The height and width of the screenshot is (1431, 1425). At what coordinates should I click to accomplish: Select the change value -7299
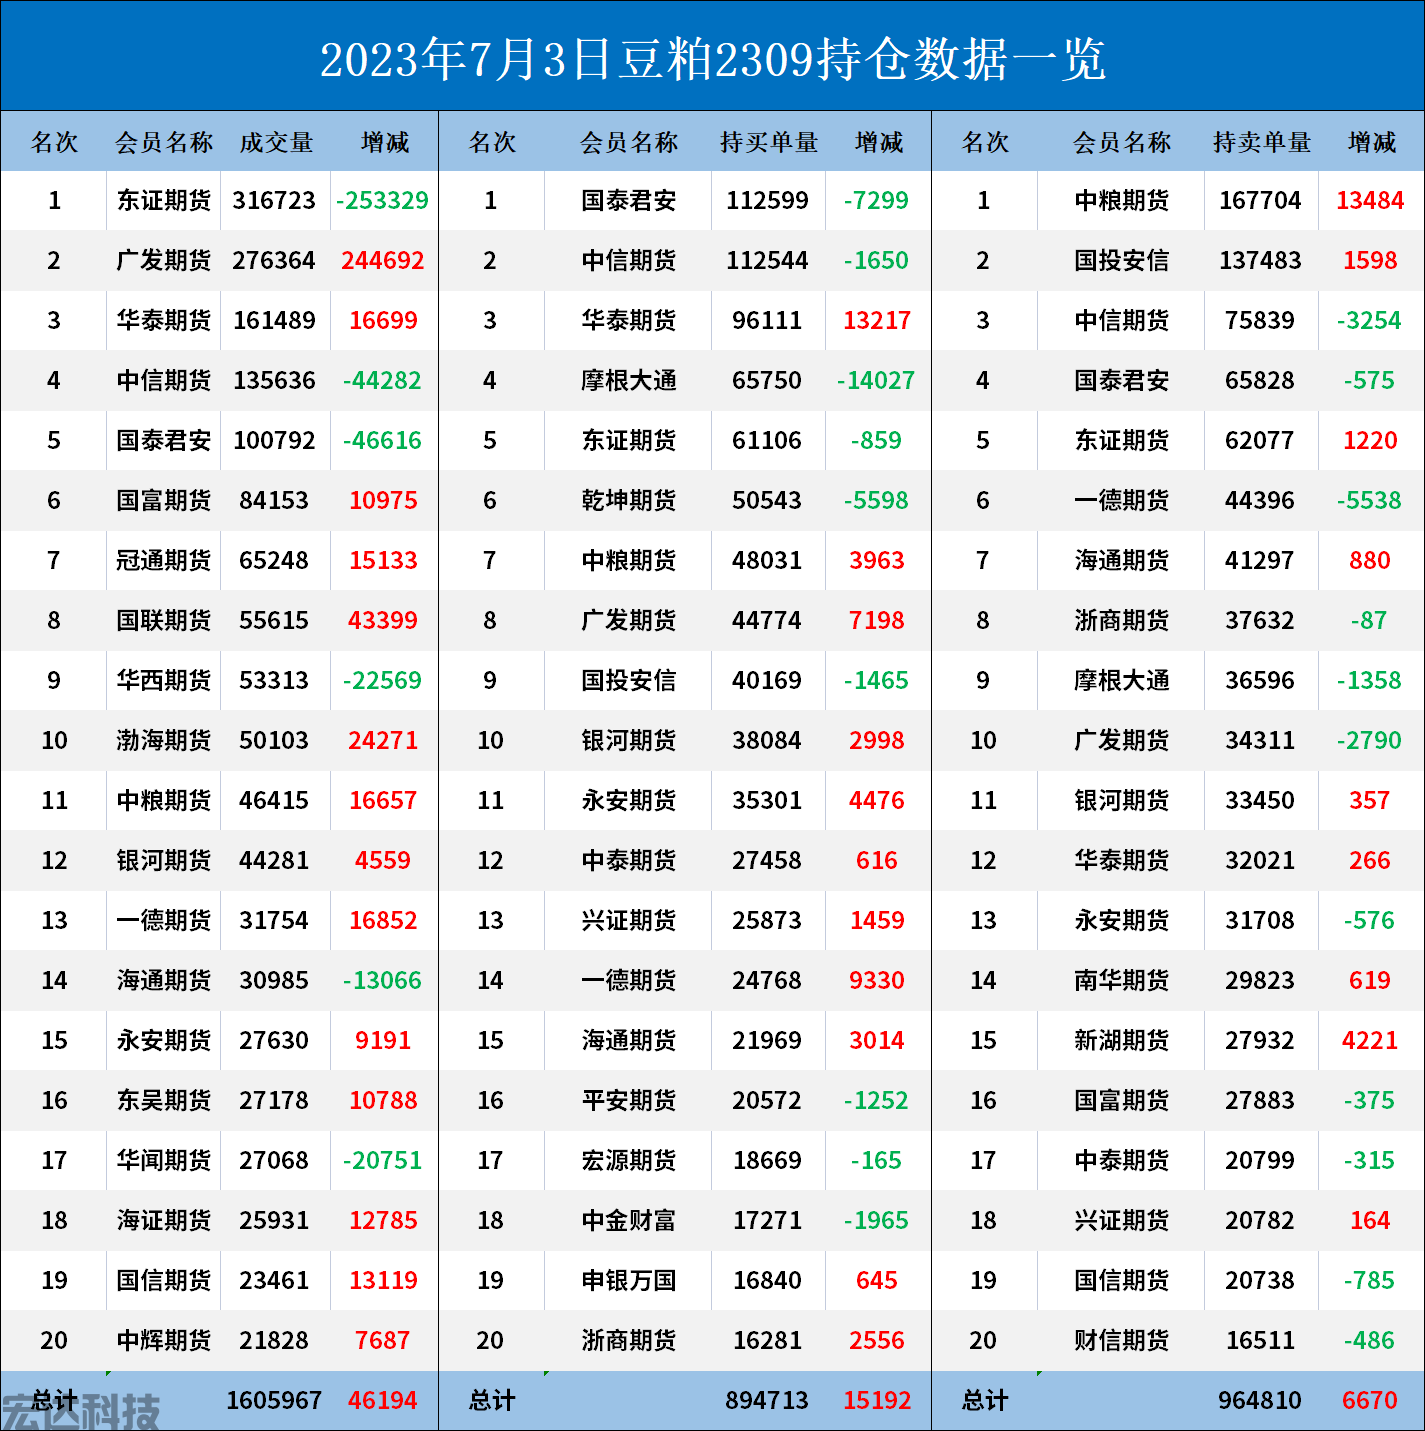tap(877, 200)
